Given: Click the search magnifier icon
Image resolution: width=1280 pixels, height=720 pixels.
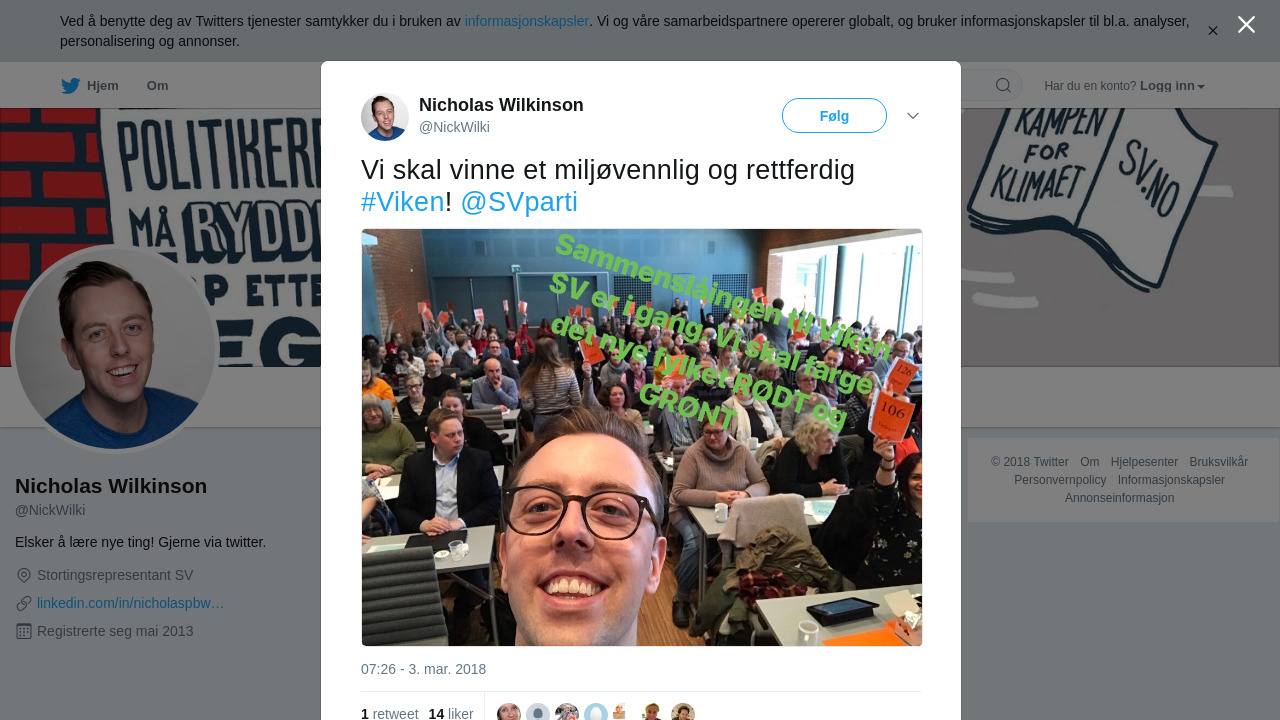Looking at the screenshot, I should [1003, 86].
